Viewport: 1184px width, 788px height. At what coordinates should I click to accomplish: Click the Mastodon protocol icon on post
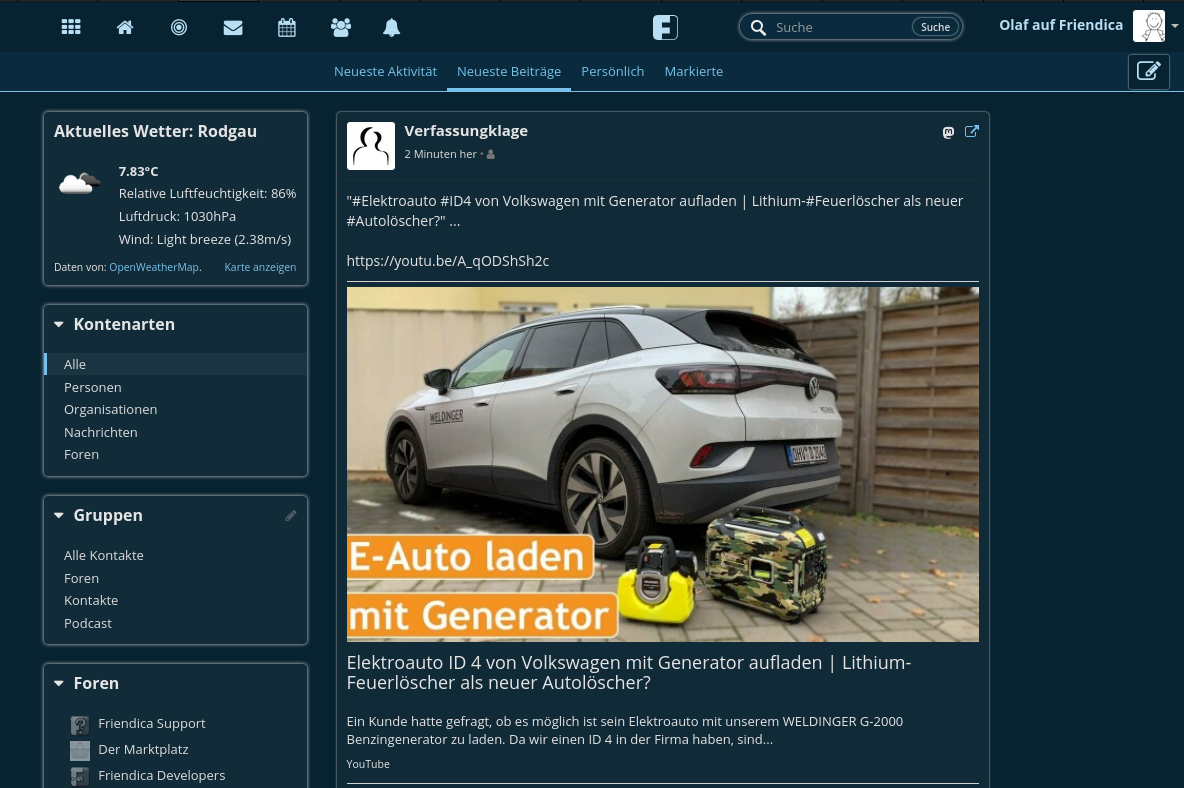tap(948, 132)
